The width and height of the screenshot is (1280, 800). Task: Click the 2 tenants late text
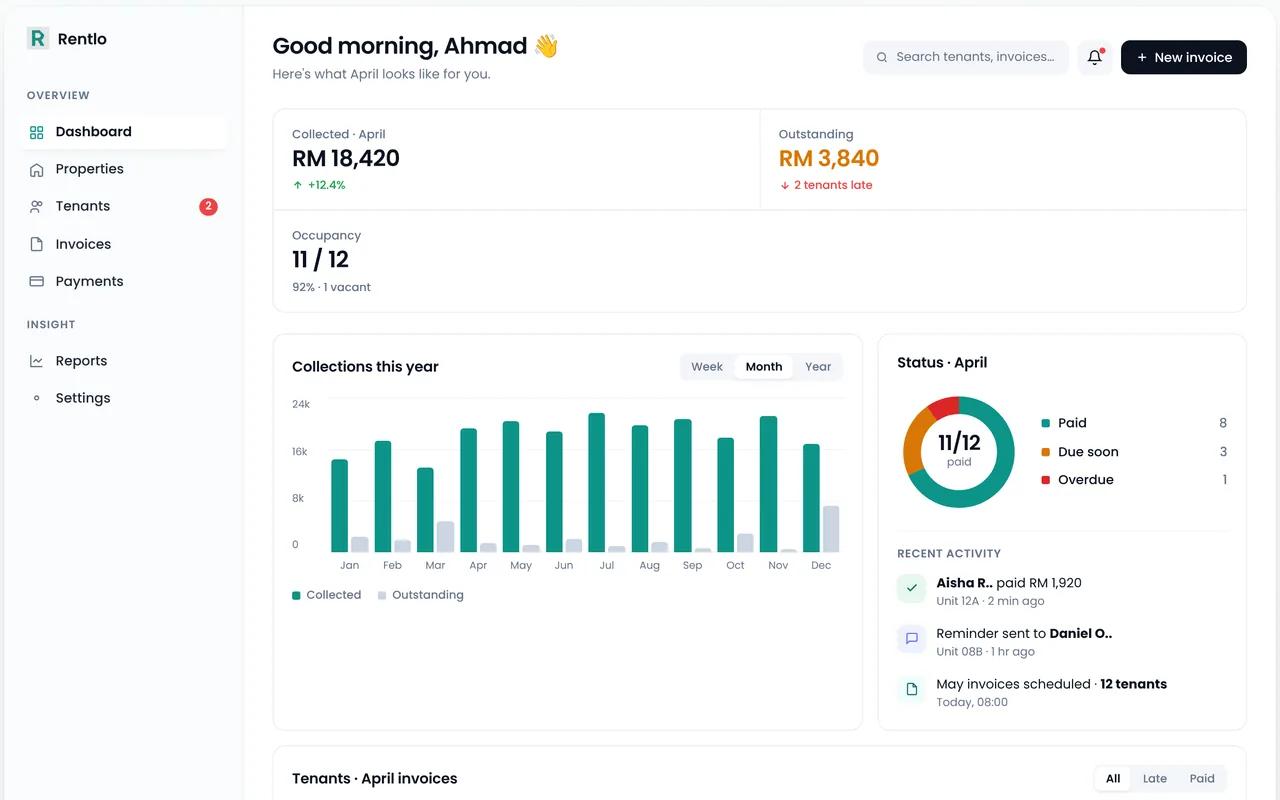[x=833, y=185]
